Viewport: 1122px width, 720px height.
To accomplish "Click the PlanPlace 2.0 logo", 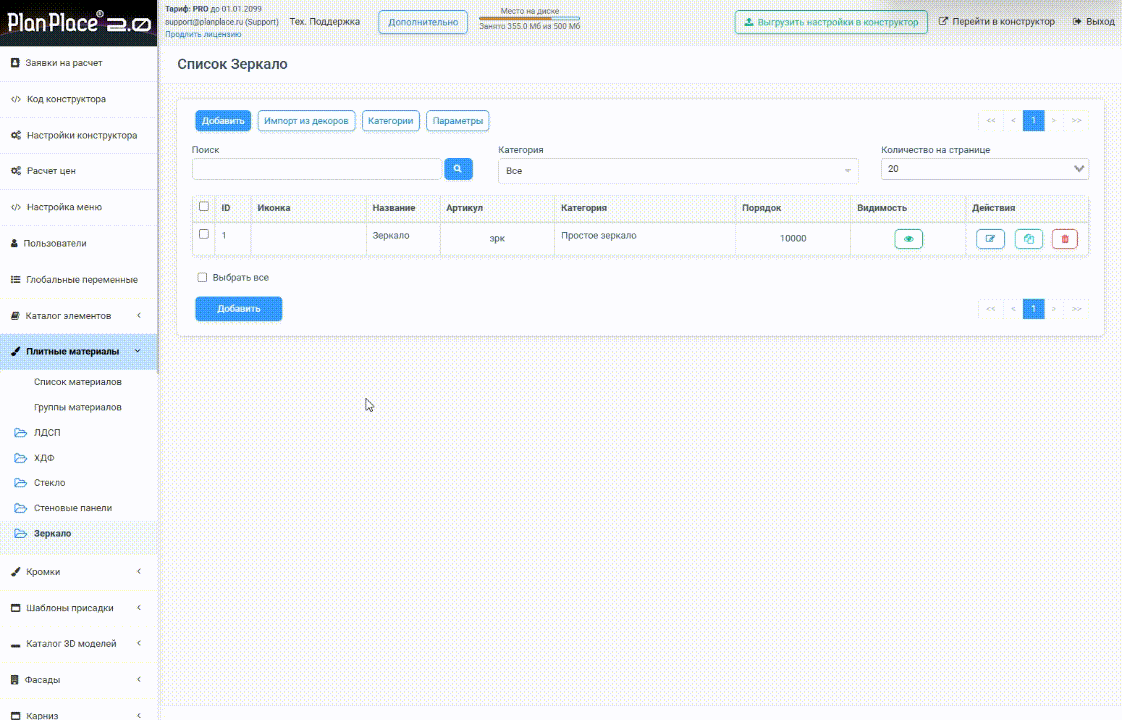I will [x=78, y=23].
